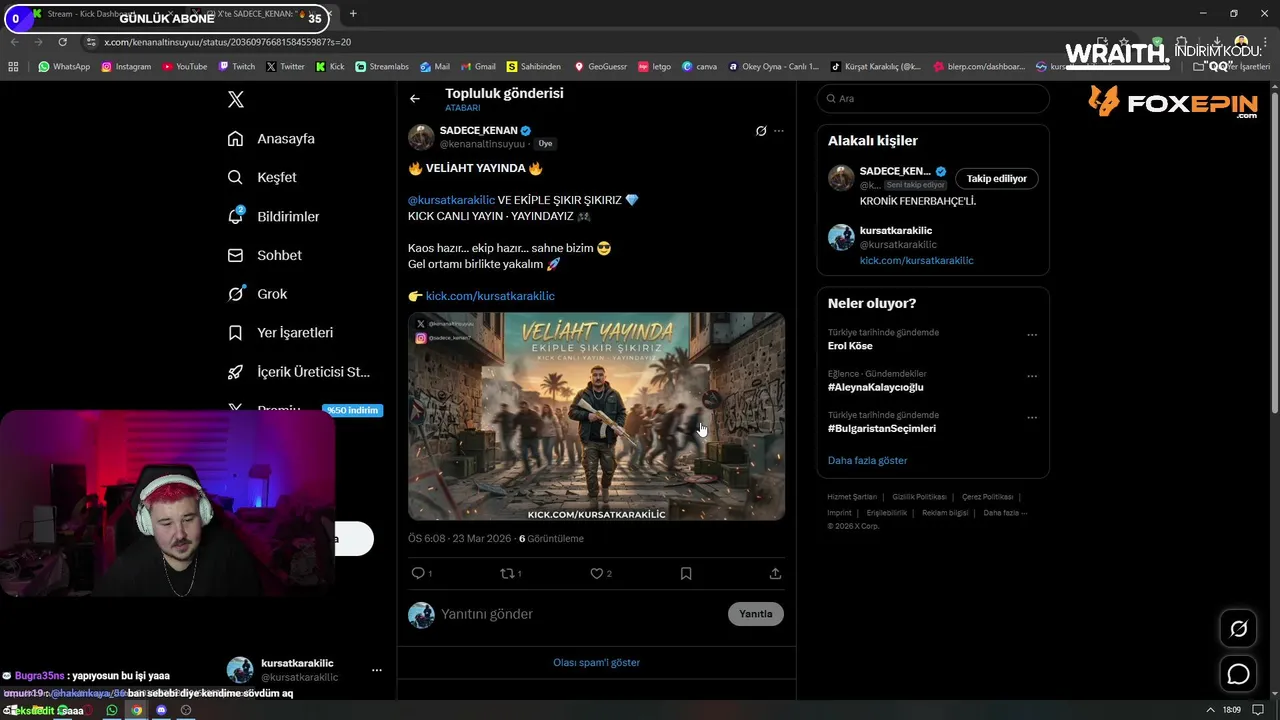This screenshot has width=1280, height=720.
Task: Open the VELİAHT YAYINDA post image
Action: point(596,416)
